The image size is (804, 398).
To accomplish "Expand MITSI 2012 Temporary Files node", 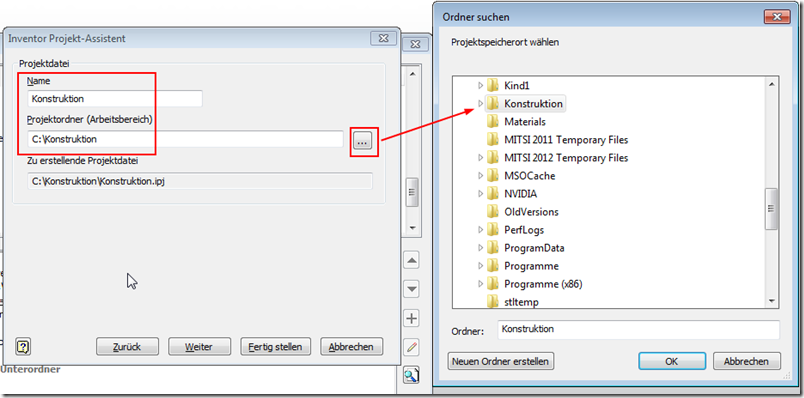I will click(480, 157).
